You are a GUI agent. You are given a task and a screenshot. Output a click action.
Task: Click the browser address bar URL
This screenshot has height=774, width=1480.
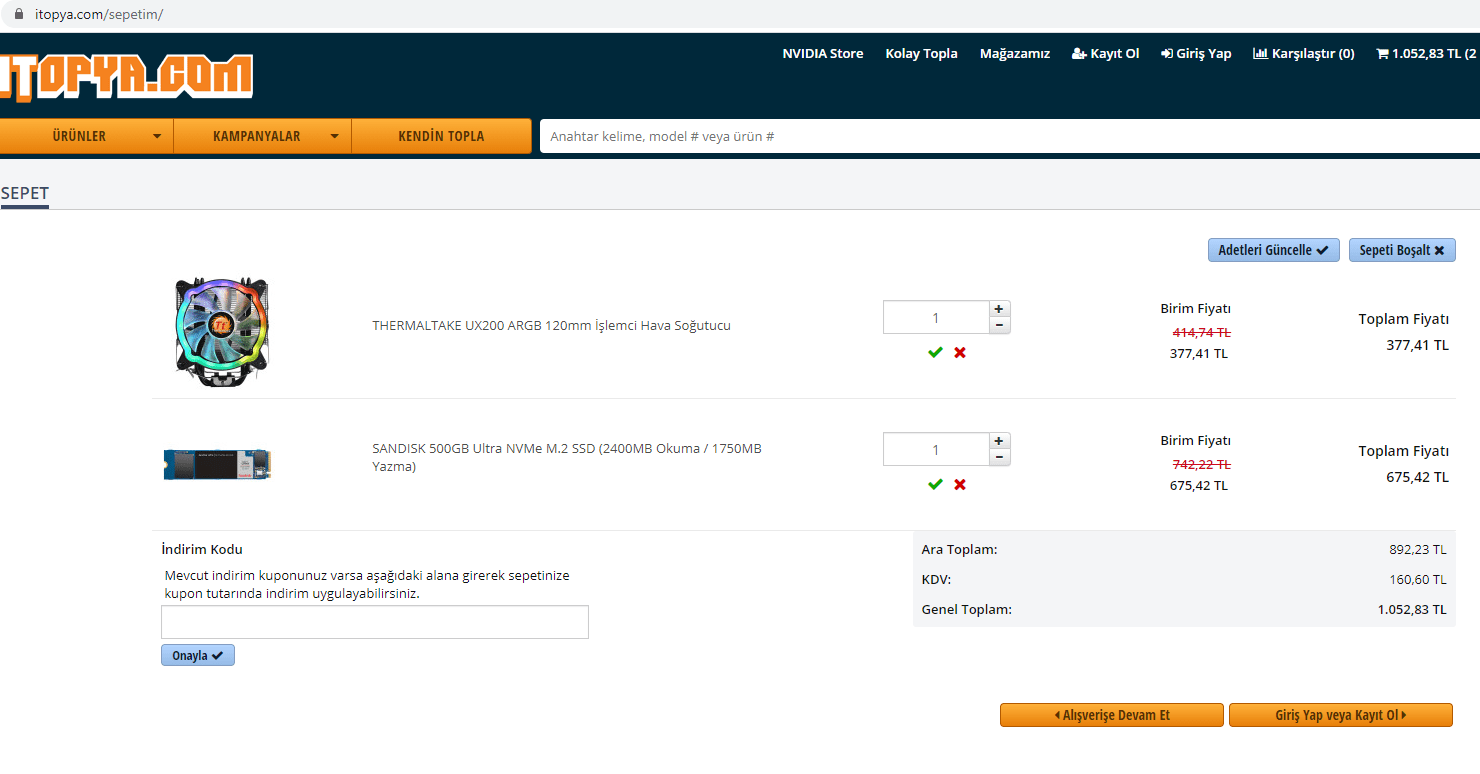click(98, 14)
